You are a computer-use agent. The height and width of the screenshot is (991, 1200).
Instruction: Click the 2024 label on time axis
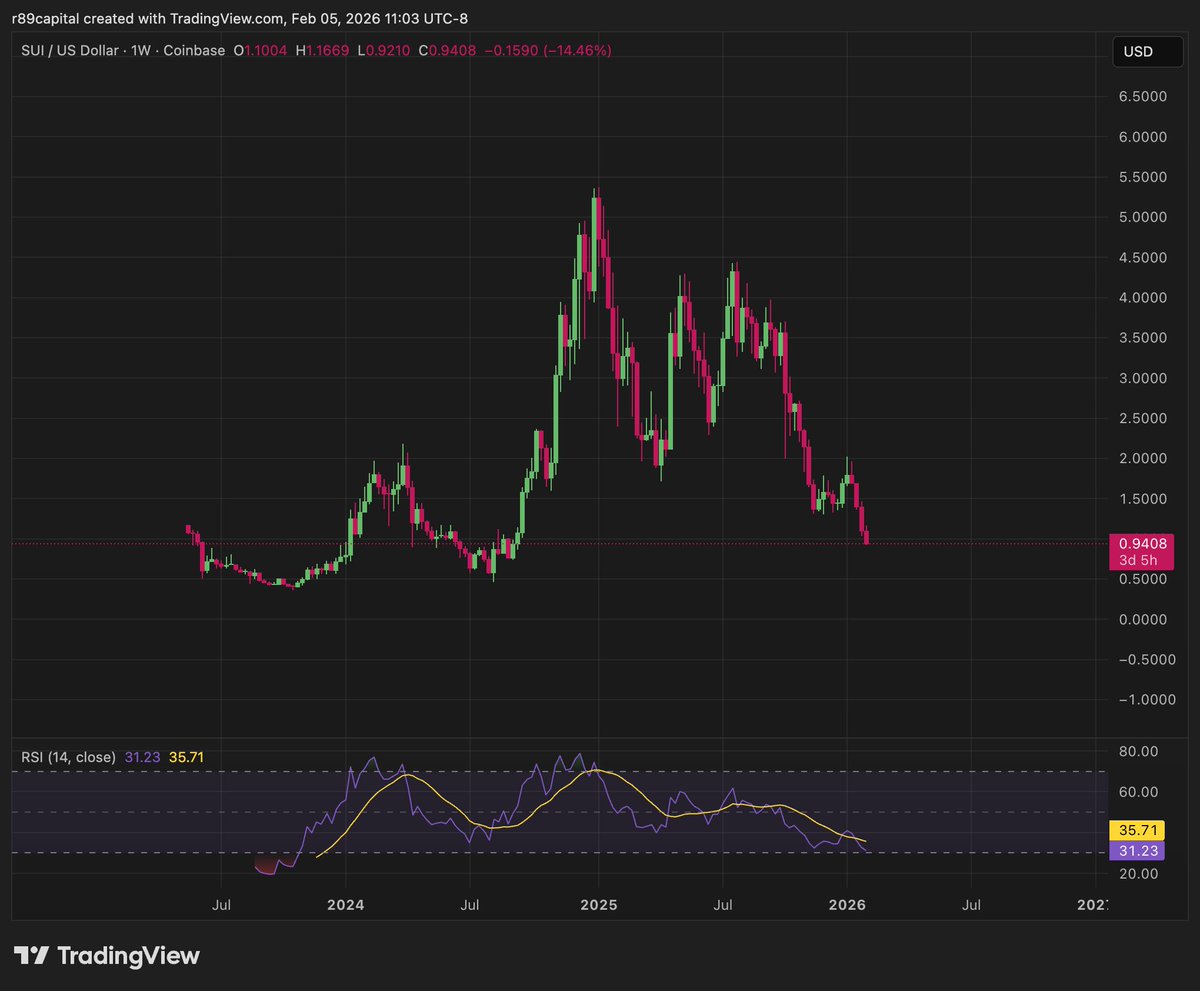344,905
